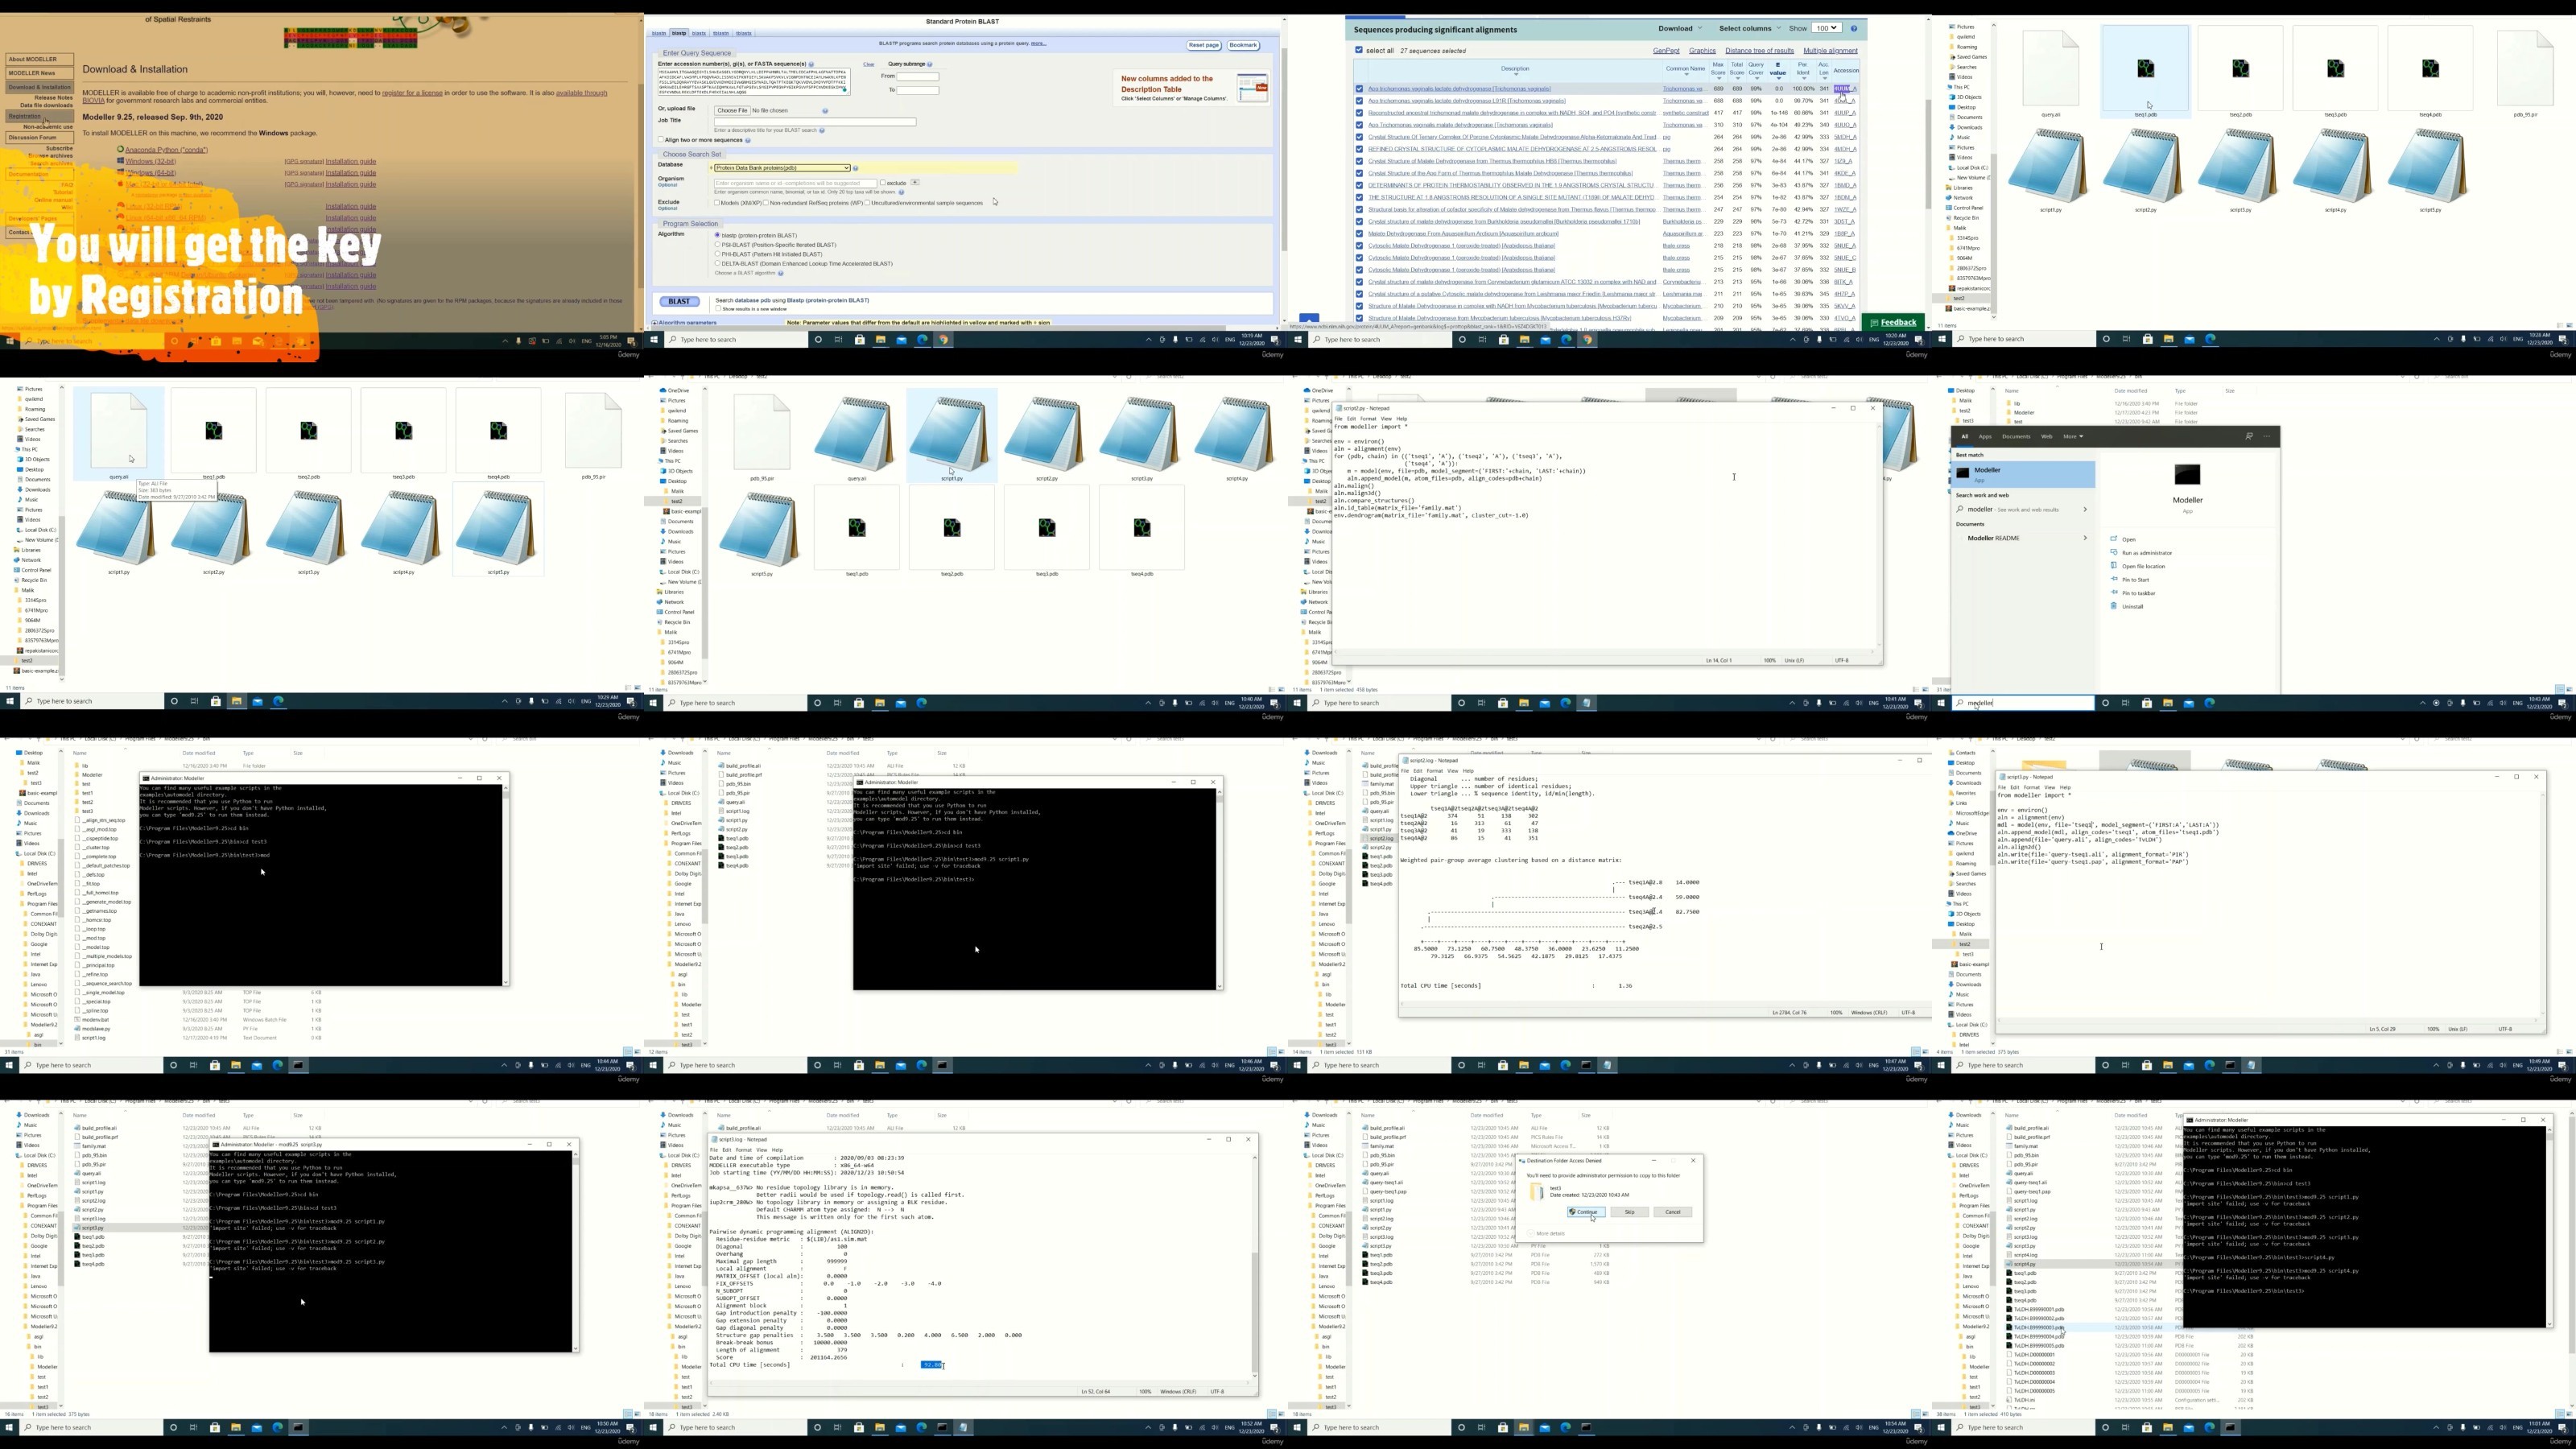
Task: Click Skip in Destination Folder Access Denied
Action: pyautogui.click(x=1629, y=1212)
